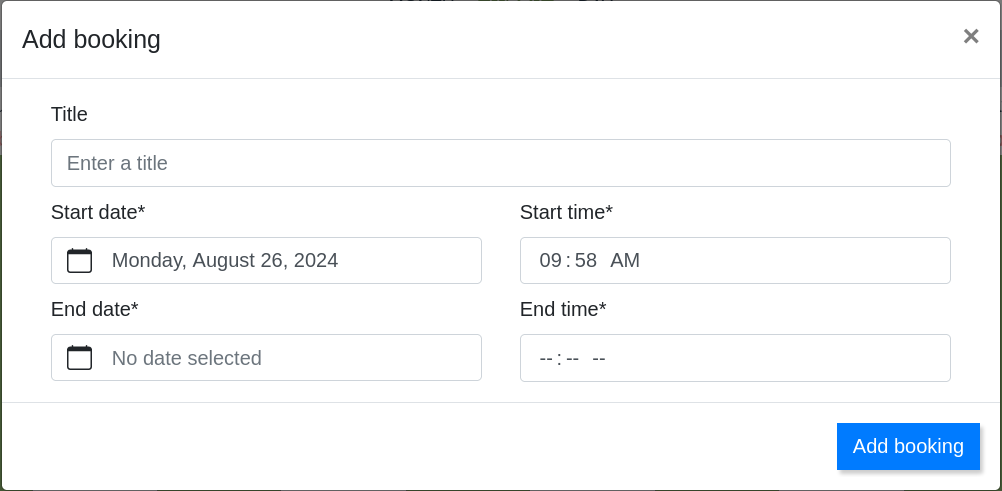Click the Add booking dialog heading

91,39
